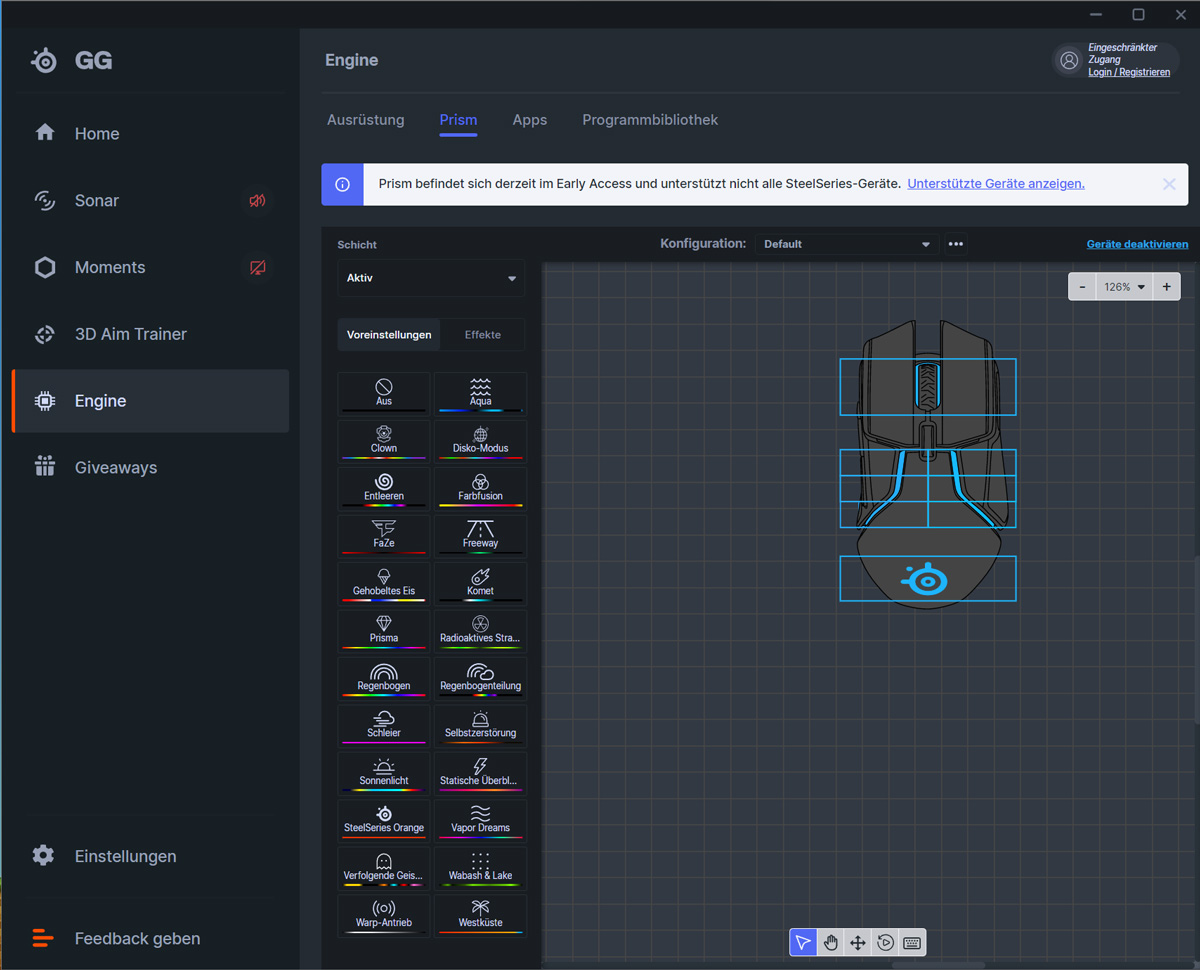Click the Geräte deaktivieren link
This screenshot has height=970, width=1200.
point(1137,244)
